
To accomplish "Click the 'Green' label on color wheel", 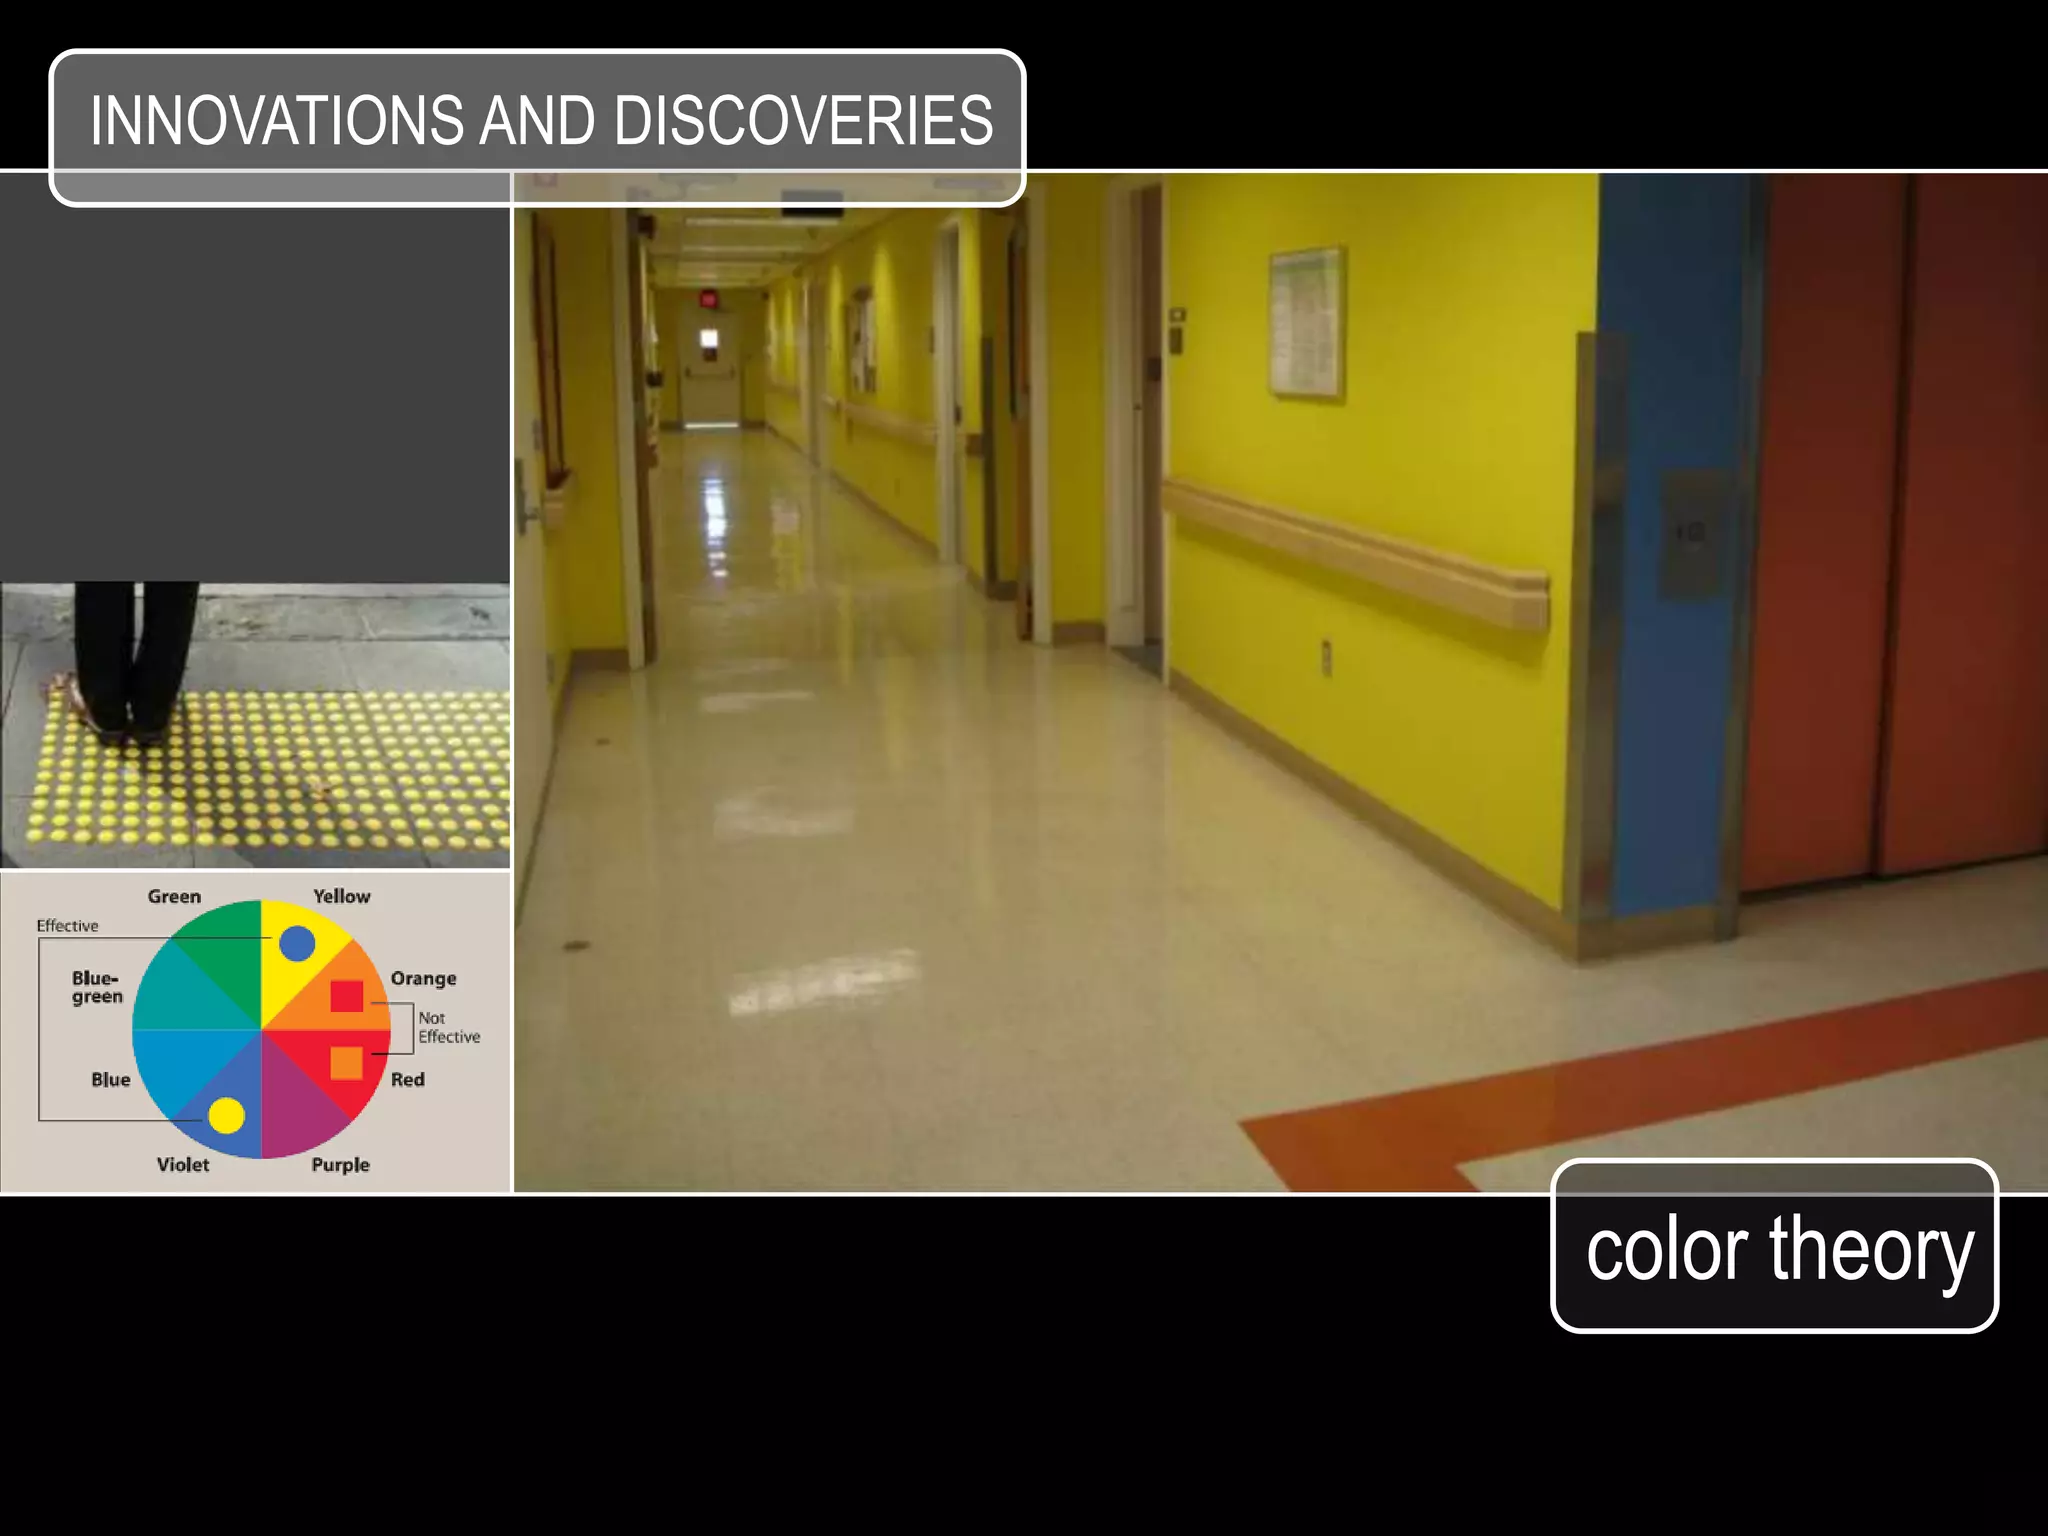I will click(x=174, y=897).
